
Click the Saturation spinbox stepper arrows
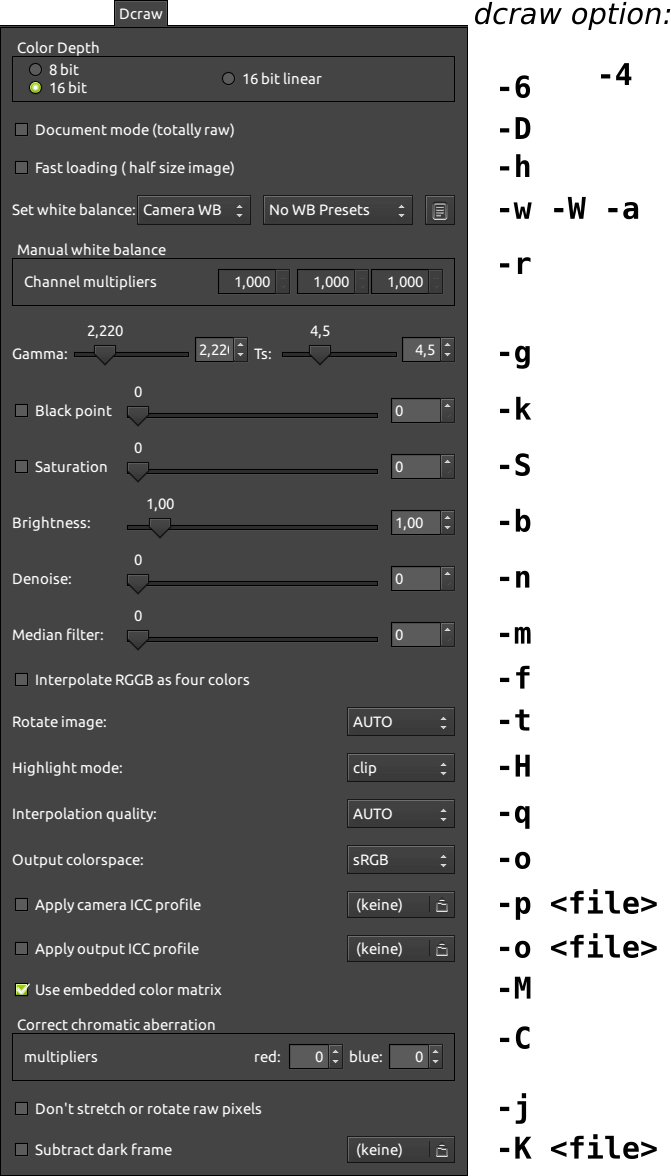[448, 466]
